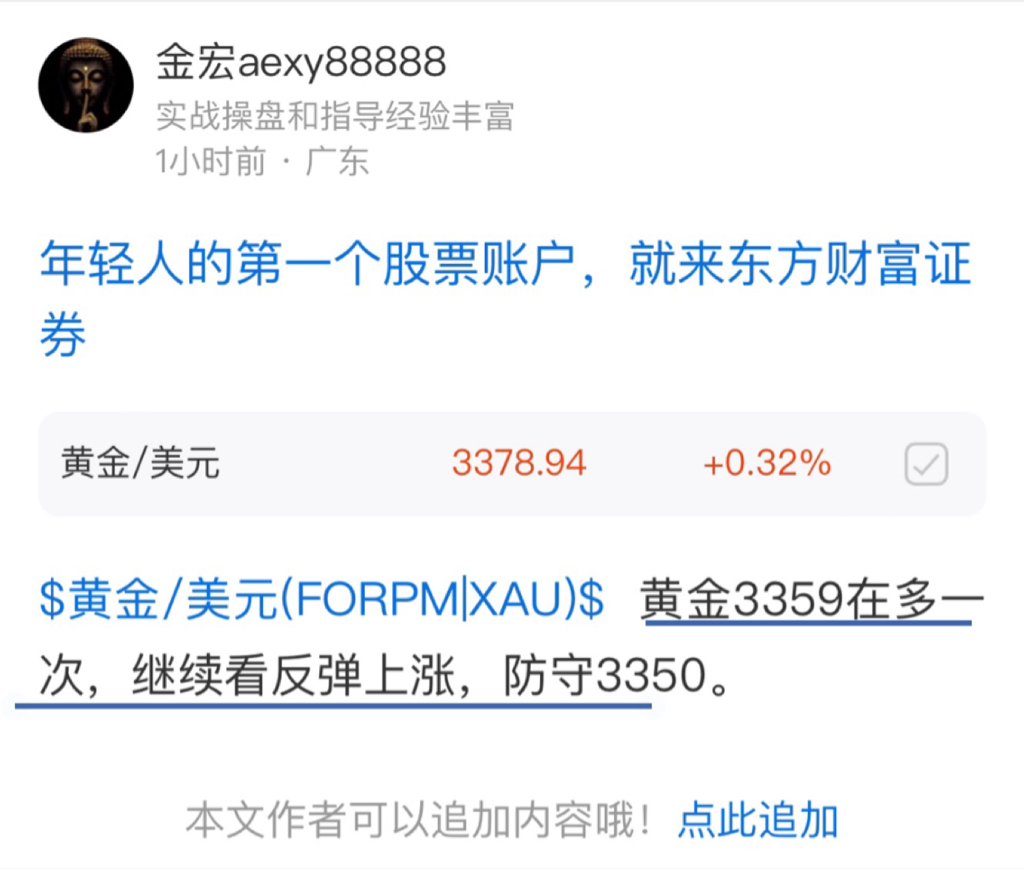Open the 东方财富证券 account promo link

[506, 298]
